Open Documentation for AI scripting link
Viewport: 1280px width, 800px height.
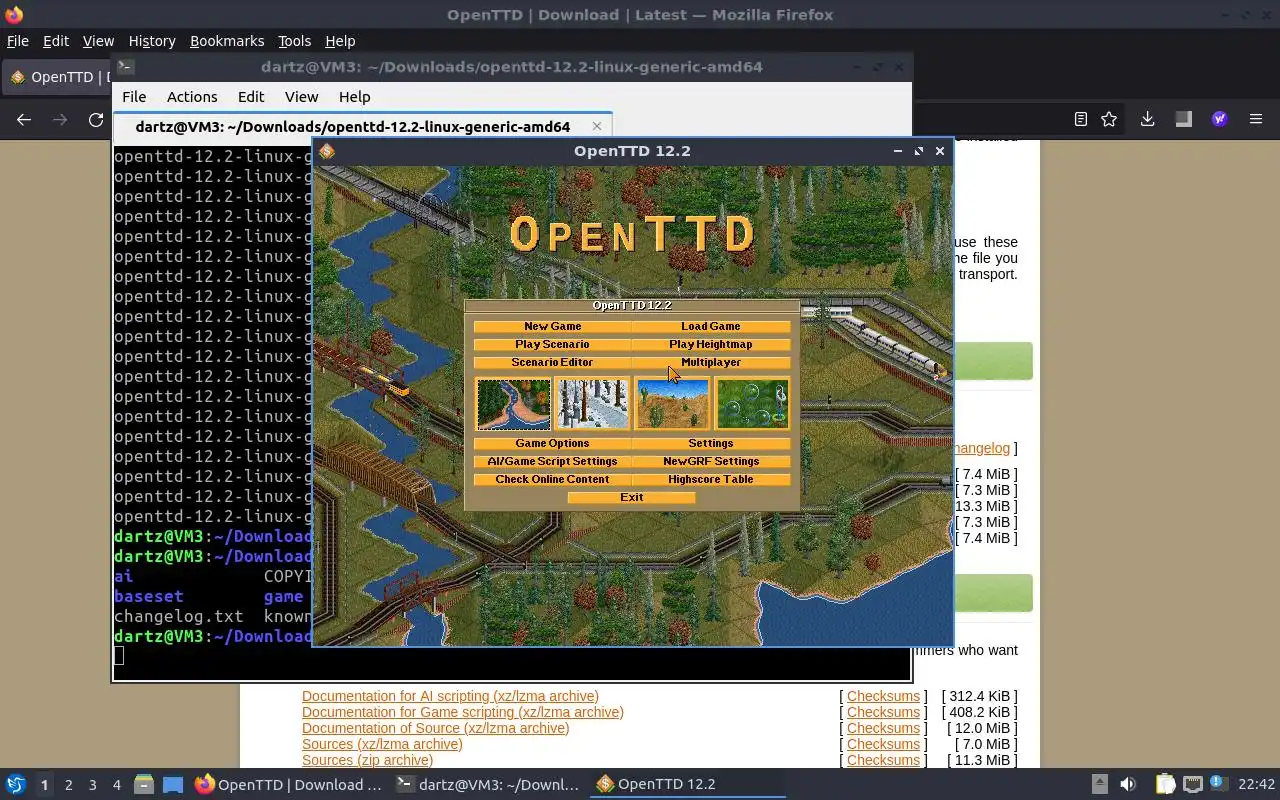point(450,696)
